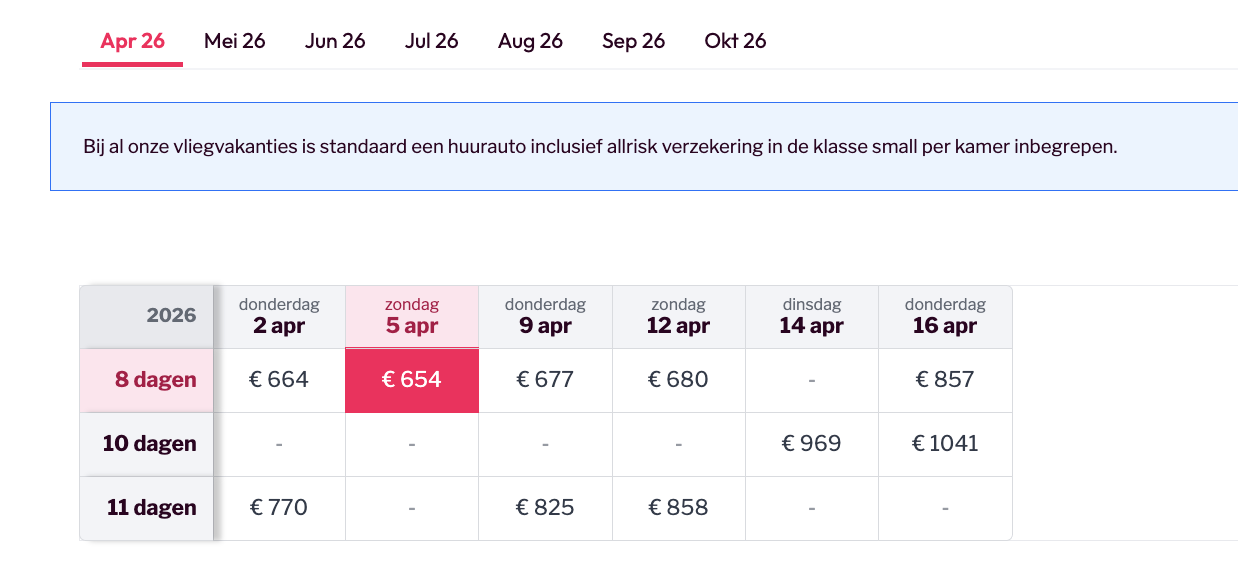This screenshot has width=1238, height=574.
Task: Open the Jun 26 month tab
Action: point(335,41)
